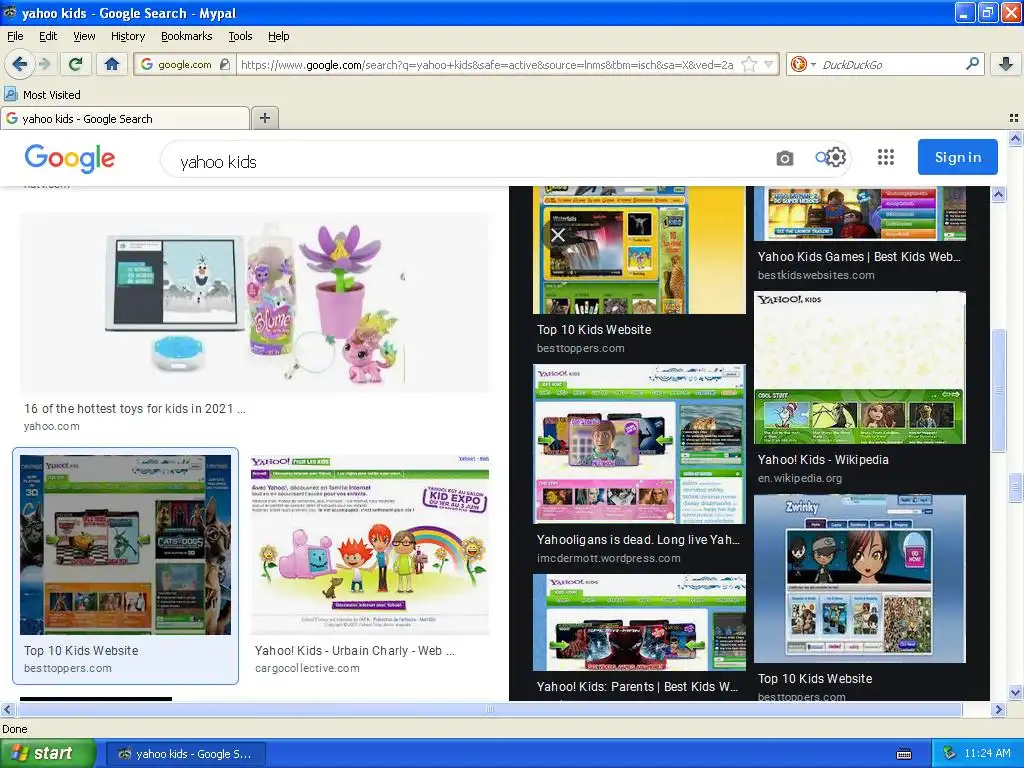The height and width of the screenshot is (768, 1024).
Task: Open the Yahoo Kids Games related thumbnail
Action: click(x=859, y=214)
